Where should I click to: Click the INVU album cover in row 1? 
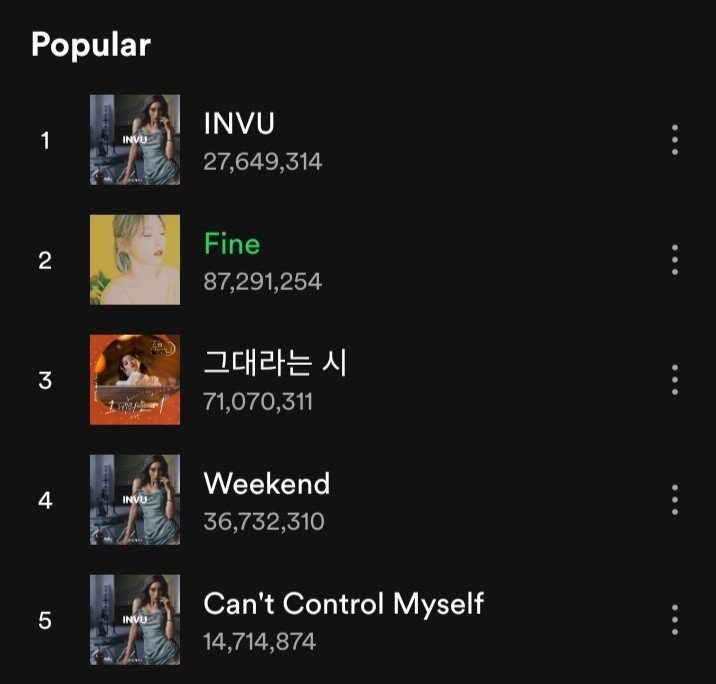[x=135, y=140]
